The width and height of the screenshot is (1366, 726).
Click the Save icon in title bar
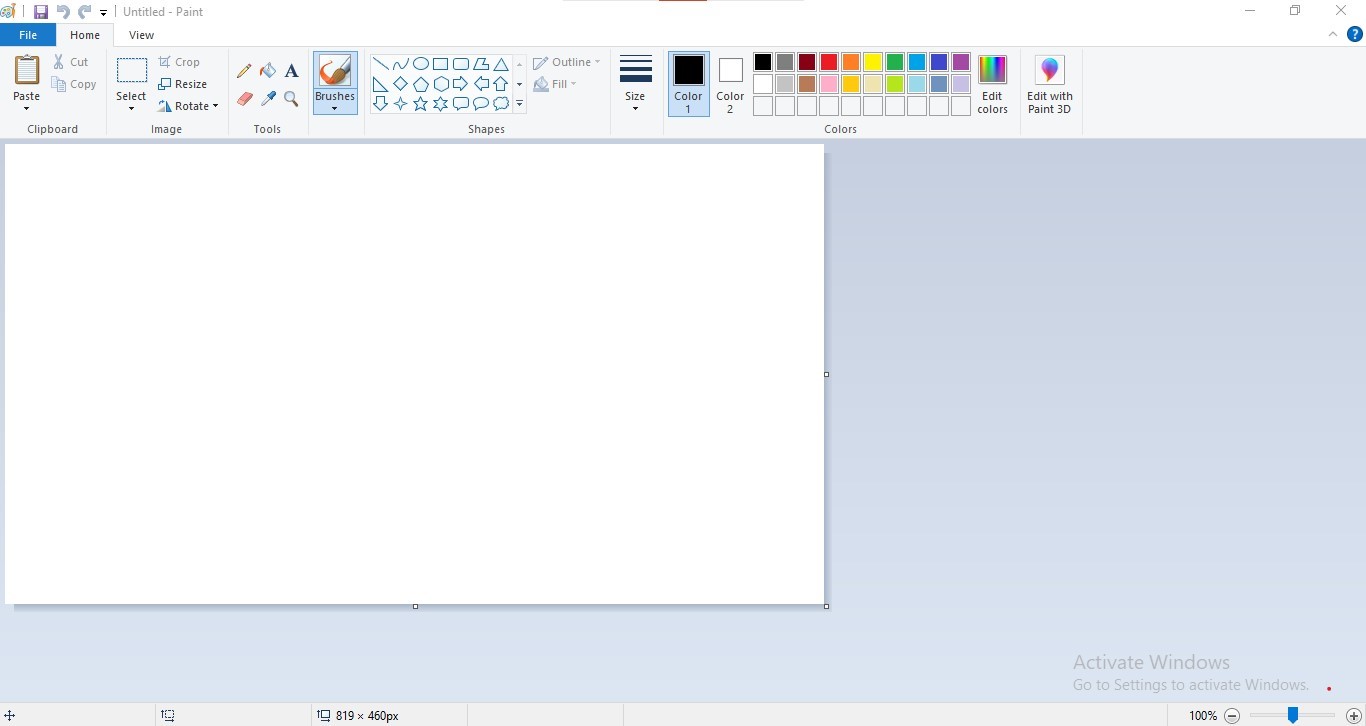coord(41,12)
